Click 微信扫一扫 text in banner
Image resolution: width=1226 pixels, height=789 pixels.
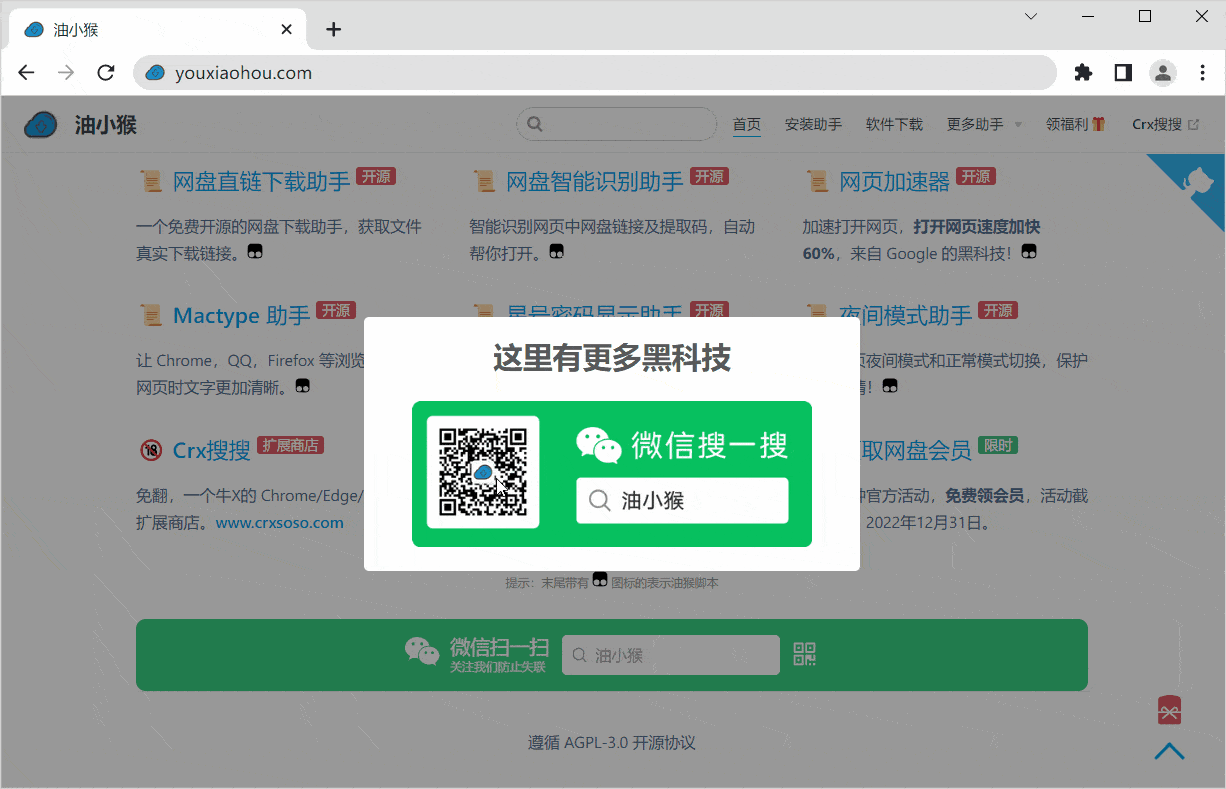point(499,647)
